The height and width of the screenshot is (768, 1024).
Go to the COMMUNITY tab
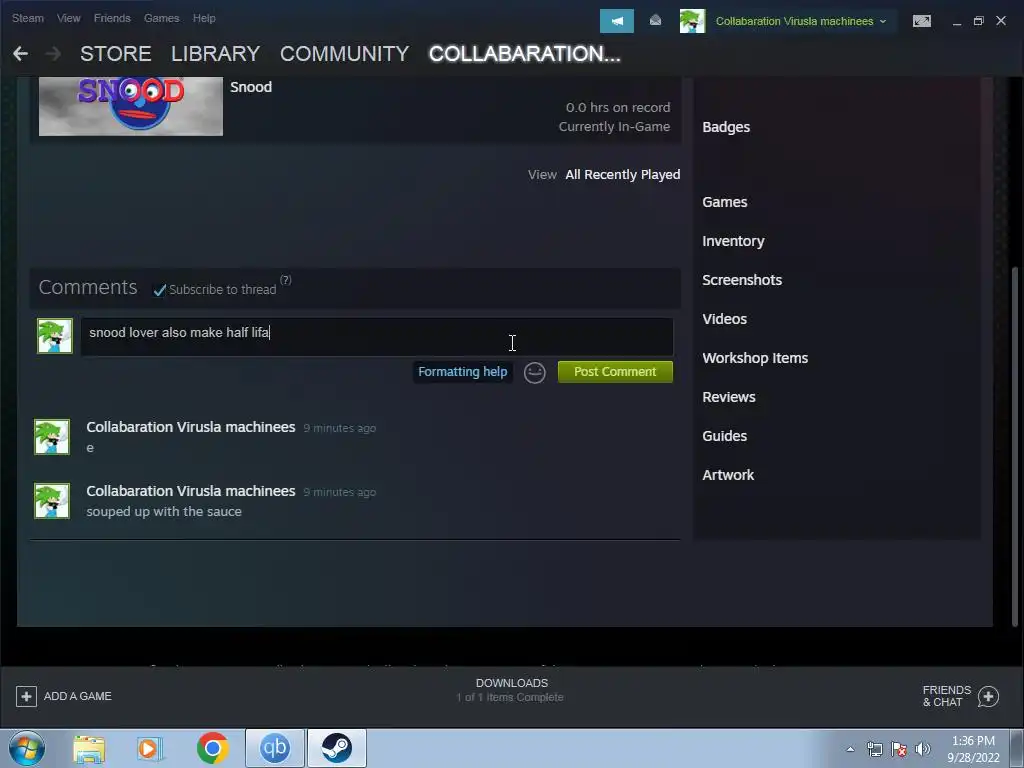(x=344, y=54)
